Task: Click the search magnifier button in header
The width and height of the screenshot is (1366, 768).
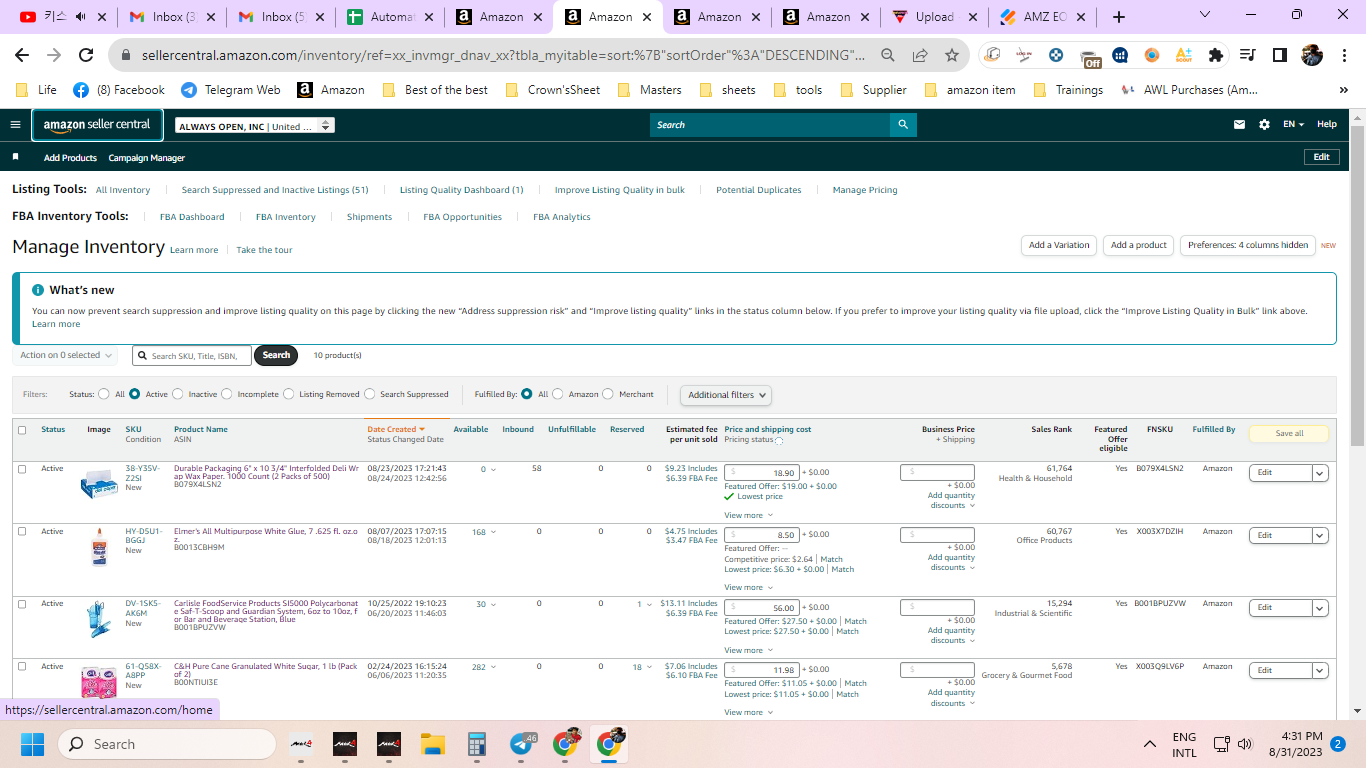Action: [x=903, y=125]
